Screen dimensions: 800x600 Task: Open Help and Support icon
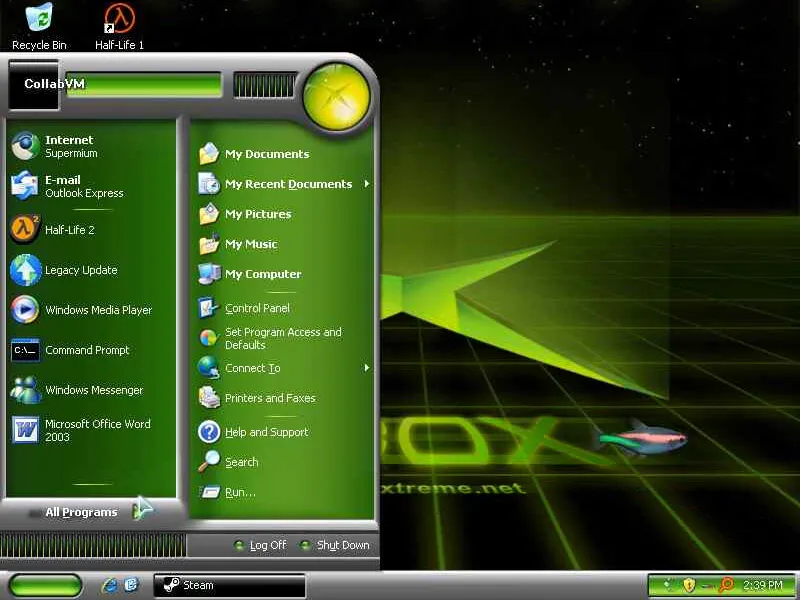[x=209, y=432]
